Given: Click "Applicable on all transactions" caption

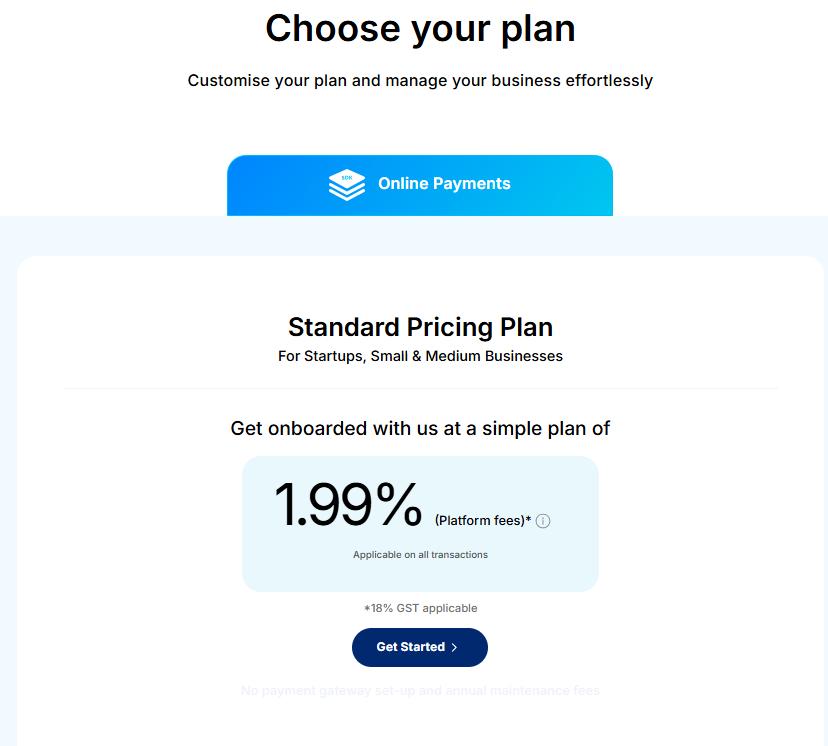Looking at the screenshot, I should [420, 555].
